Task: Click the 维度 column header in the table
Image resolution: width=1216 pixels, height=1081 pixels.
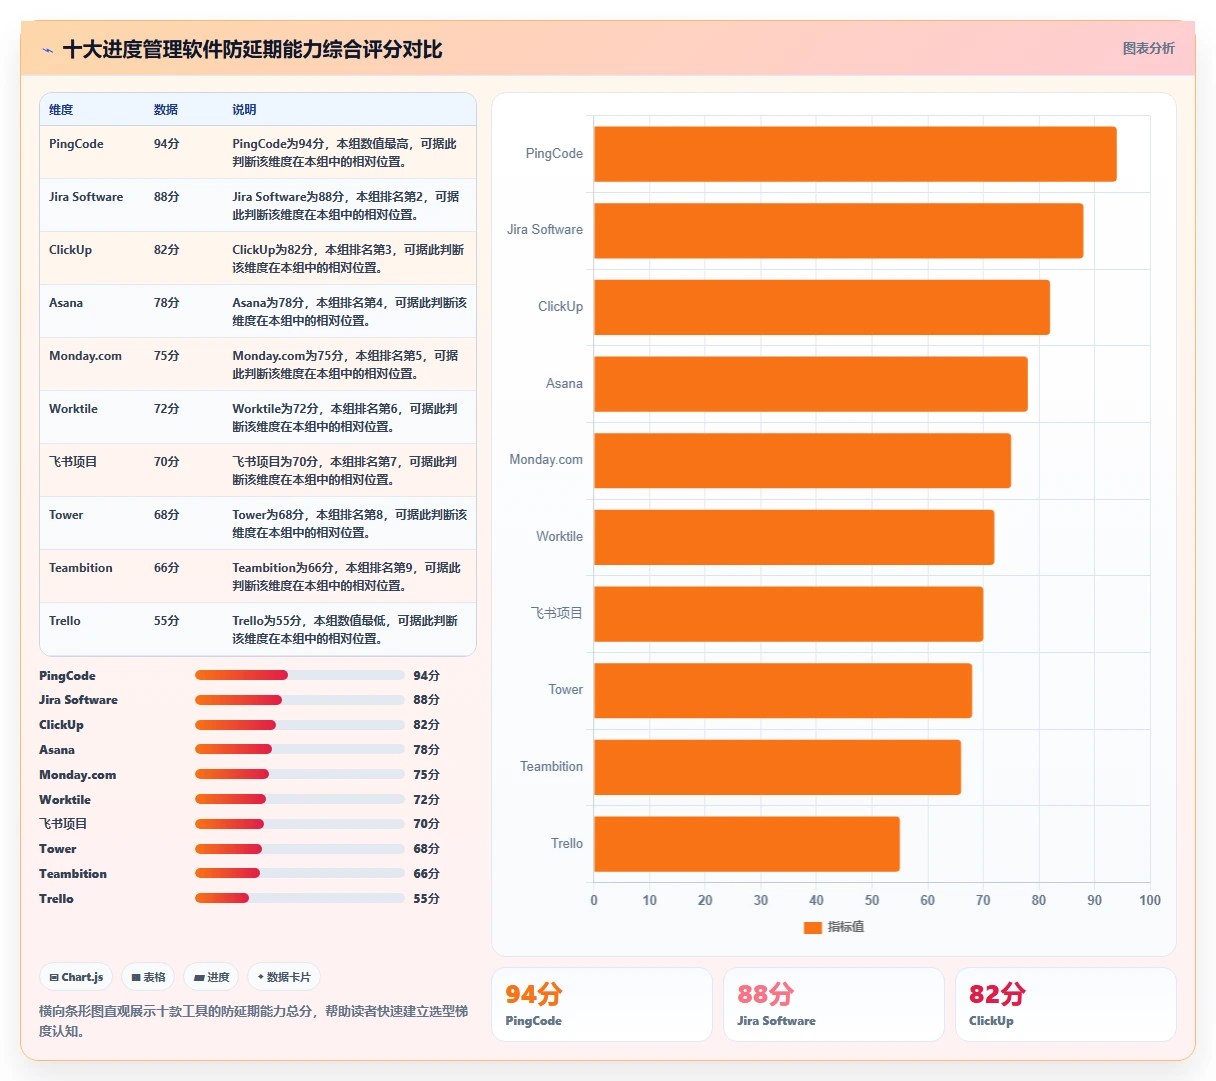Action: point(61,110)
